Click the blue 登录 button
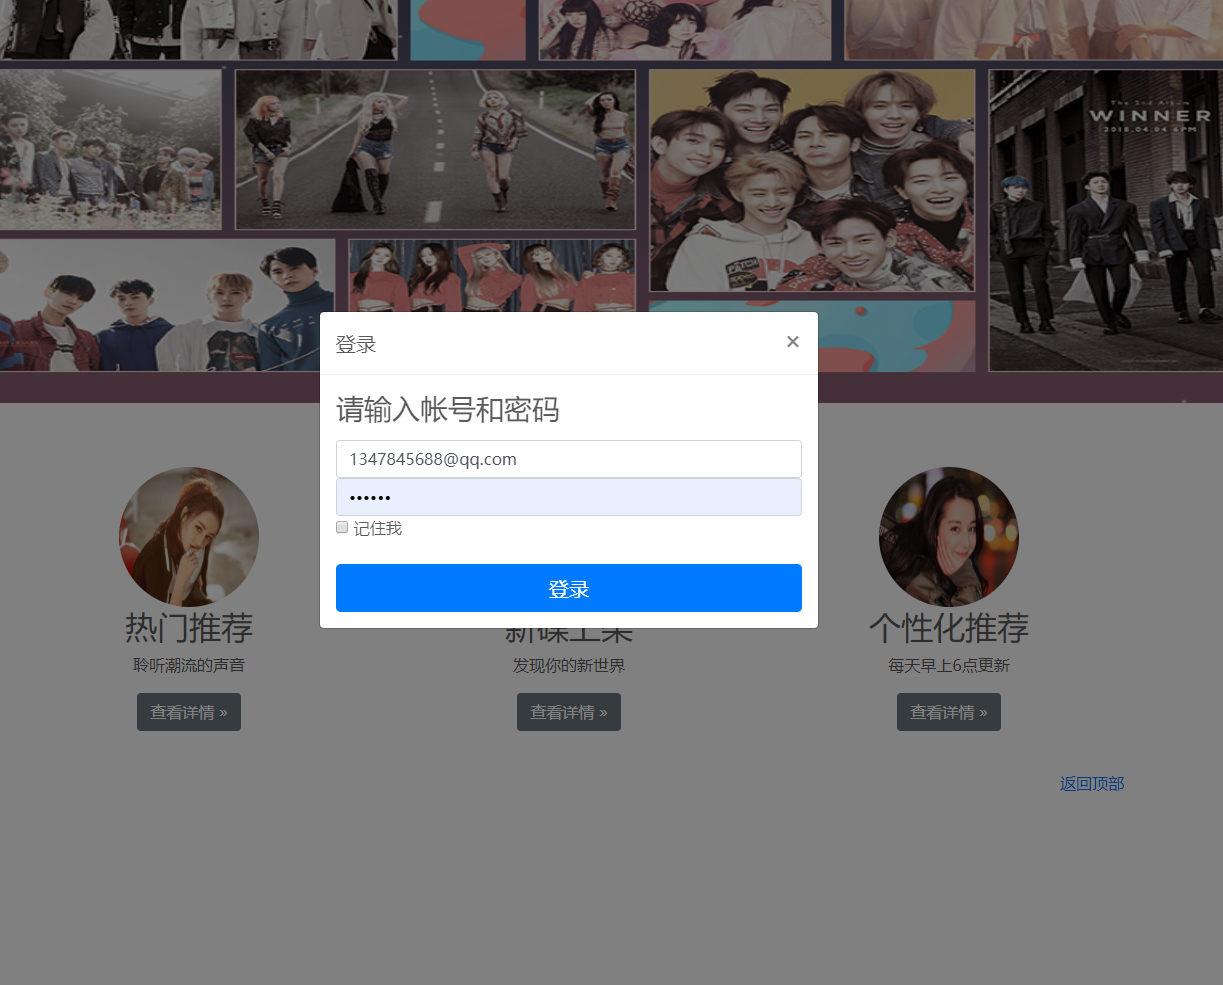This screenshot has width=1223, height=985. [568, 588]
